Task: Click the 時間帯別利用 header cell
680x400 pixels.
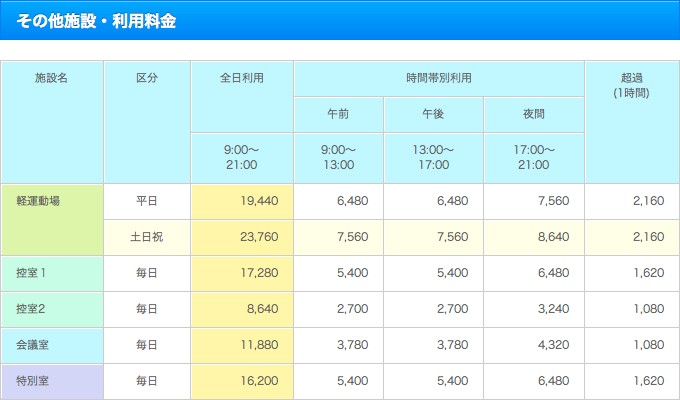Action: pos(439,79)
